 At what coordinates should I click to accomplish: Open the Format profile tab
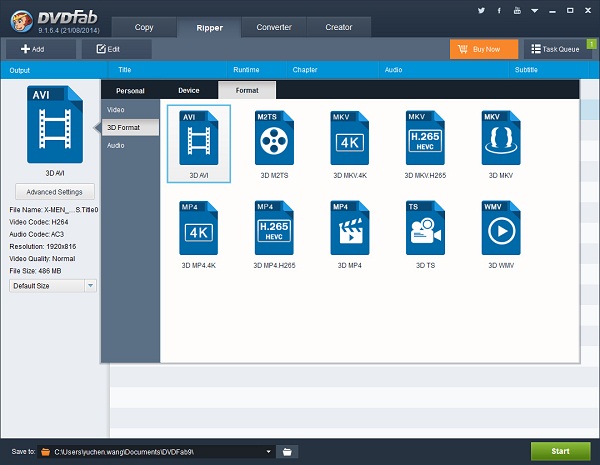(247, 90)
